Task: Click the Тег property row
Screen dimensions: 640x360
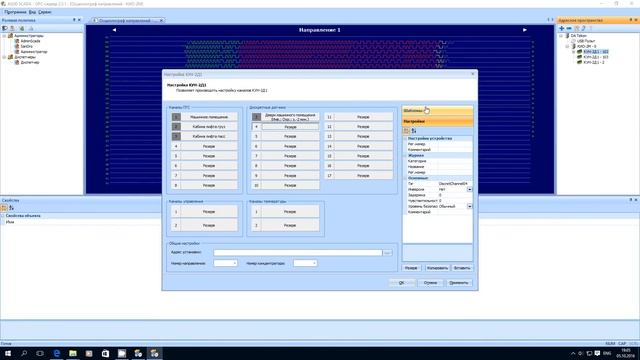Action: tap(438, 184)
